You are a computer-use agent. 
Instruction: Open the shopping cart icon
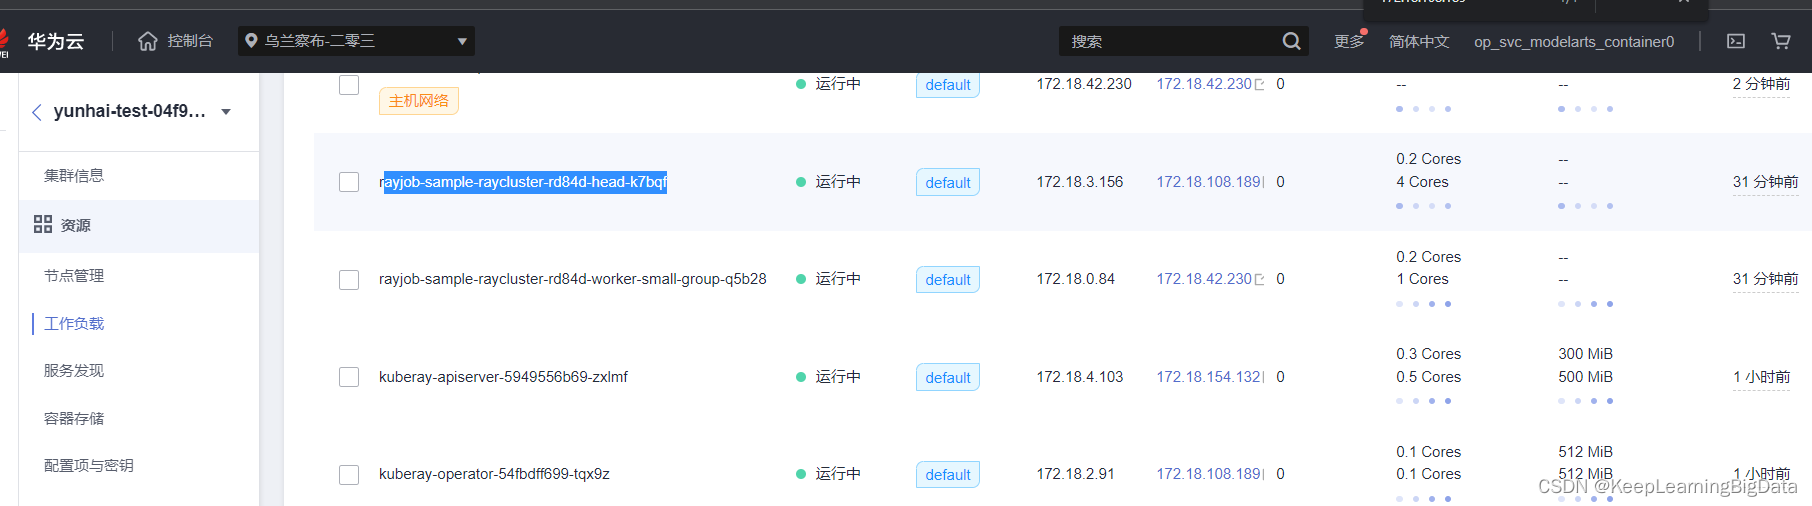1781,41
